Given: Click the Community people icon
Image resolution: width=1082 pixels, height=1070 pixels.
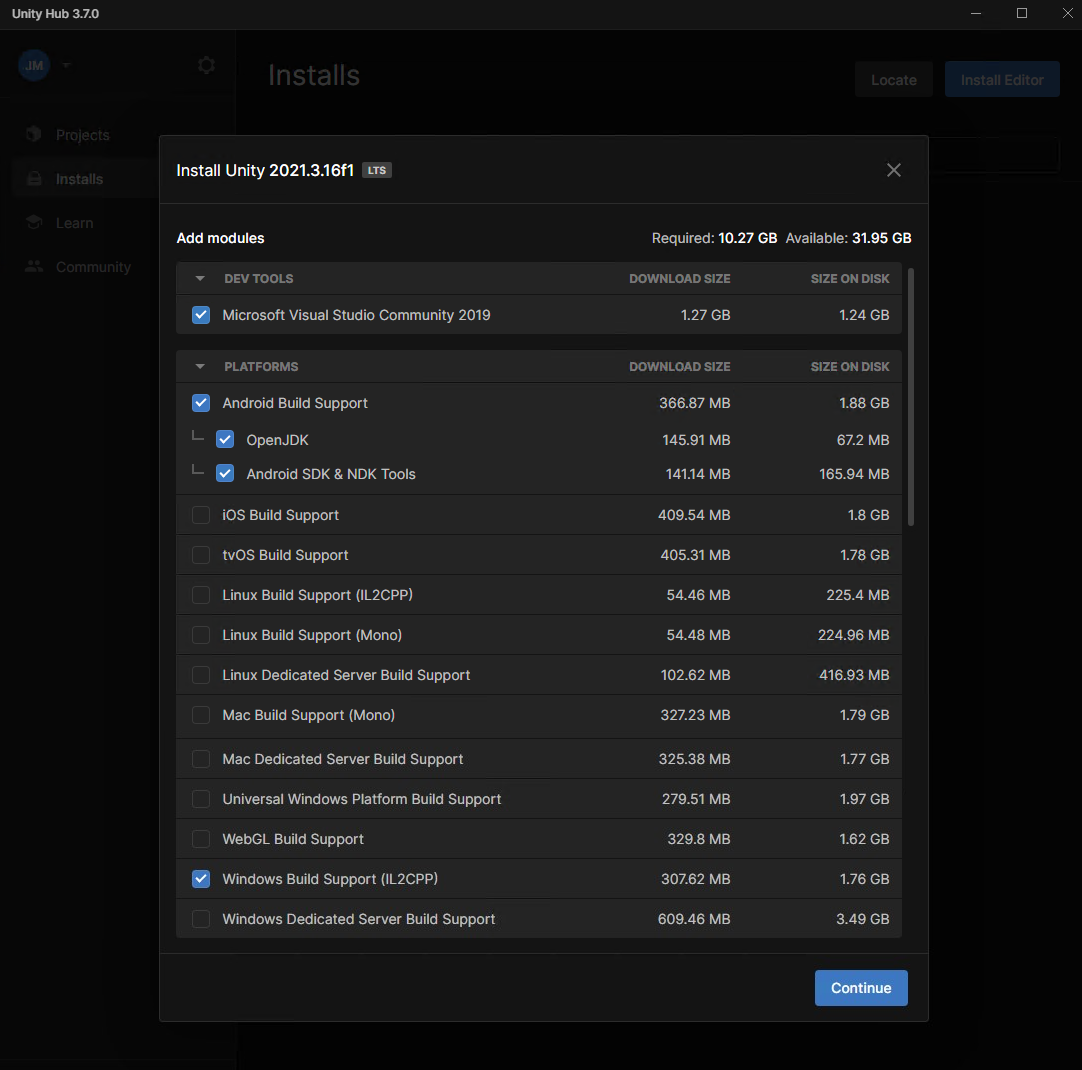Looking at the screenshot, I should coord(35,267).
